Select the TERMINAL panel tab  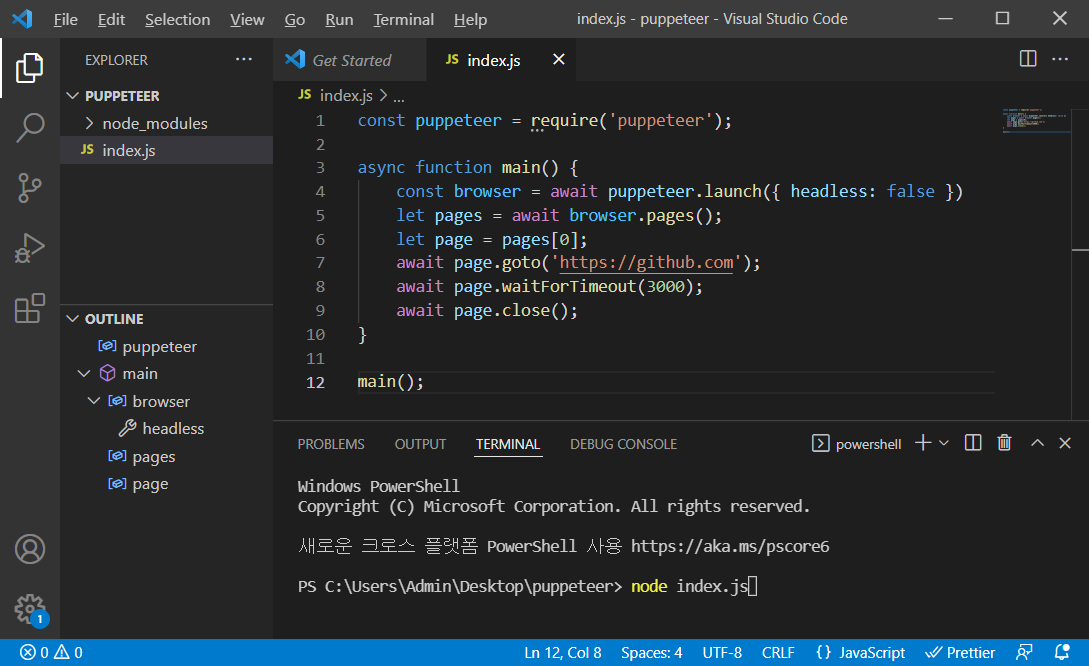[508, 444]
